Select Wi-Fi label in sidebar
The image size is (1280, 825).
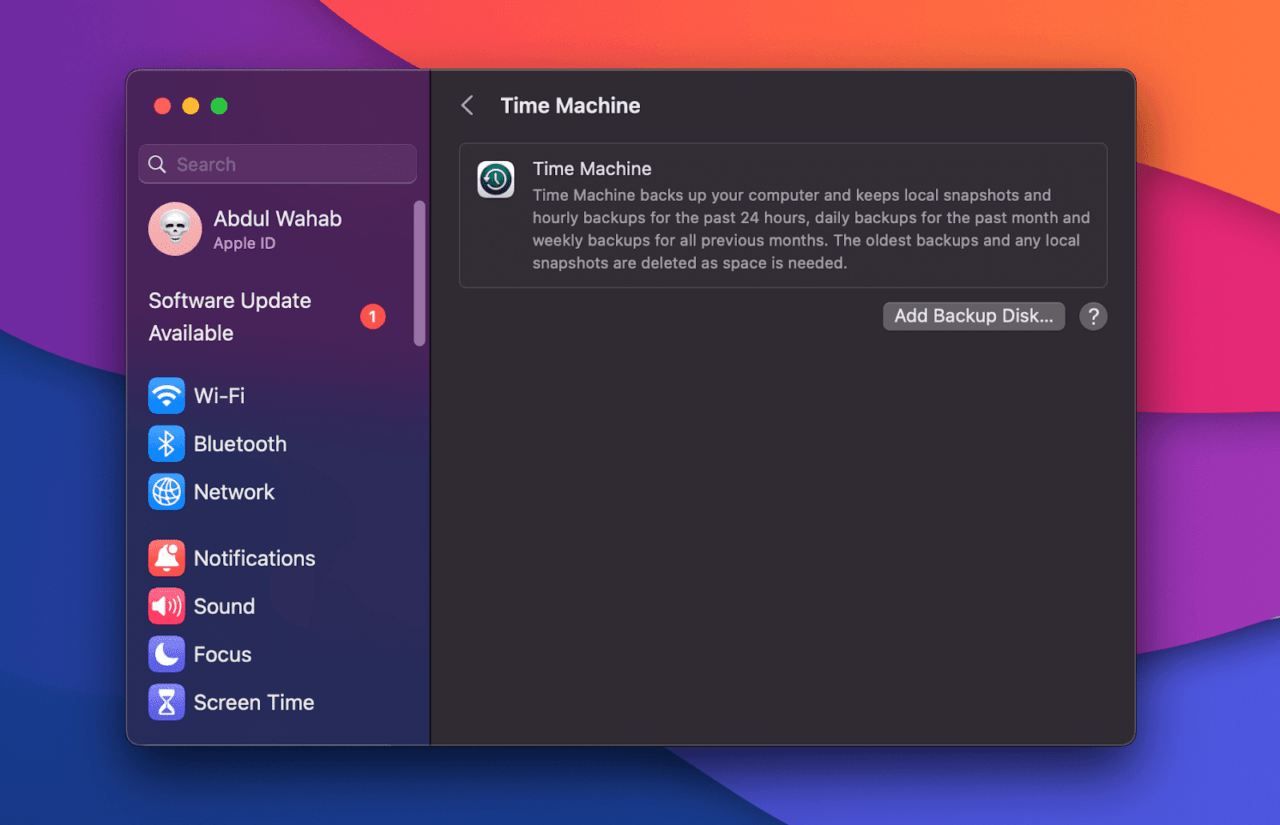click(x=219, y=396)
